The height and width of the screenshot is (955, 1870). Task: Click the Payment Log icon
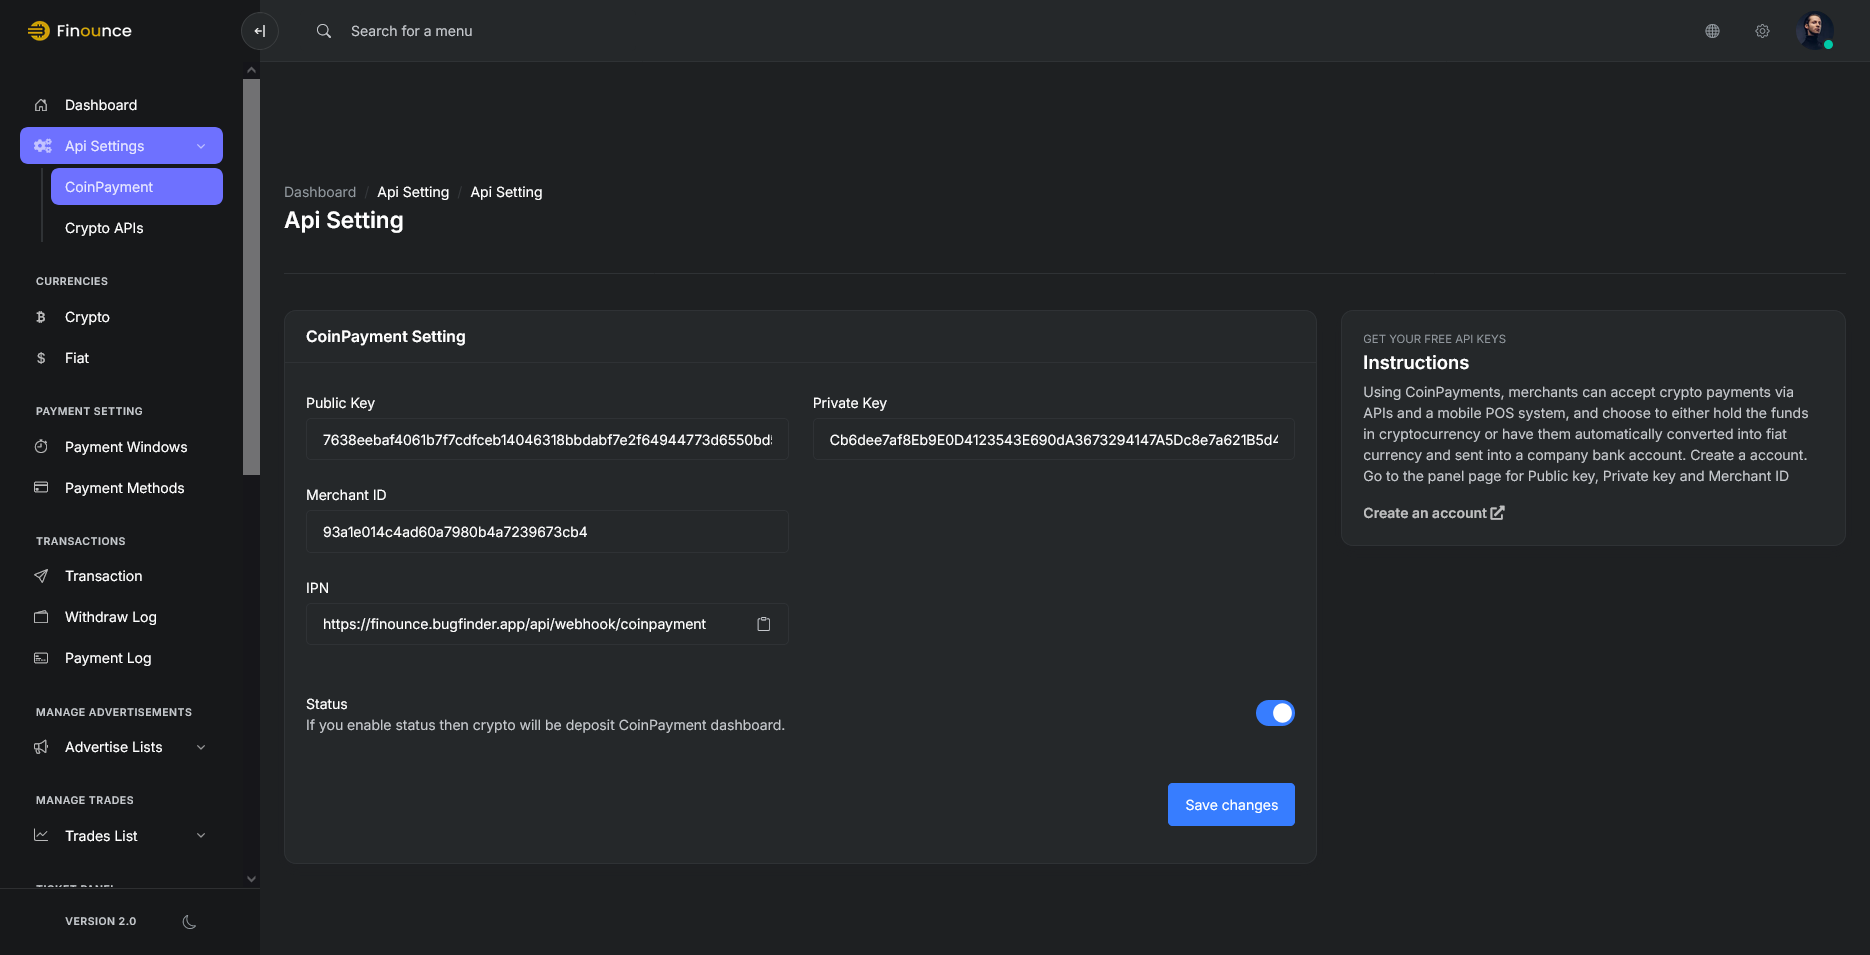point(41,658)
